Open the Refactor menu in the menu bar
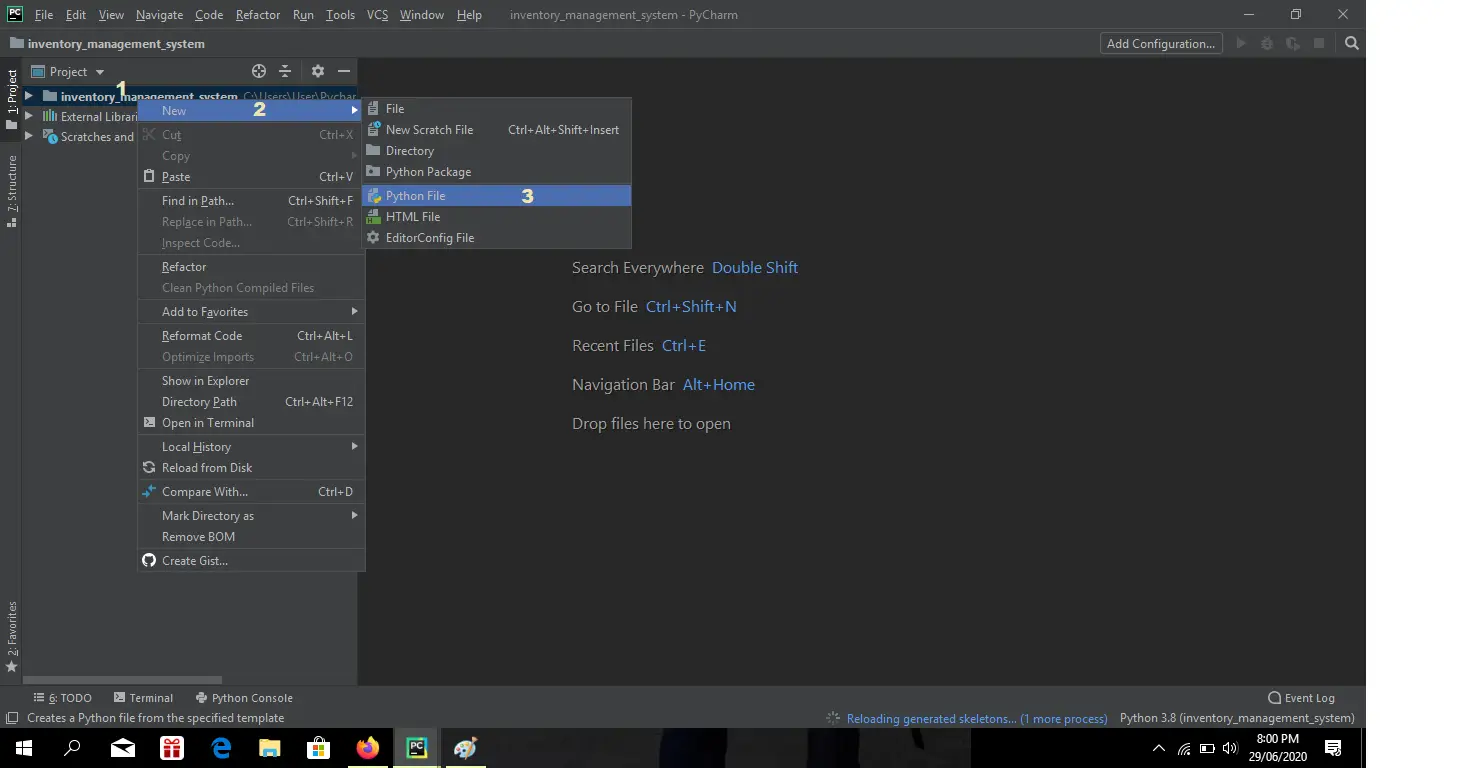 pyautogui.click(x=257, y=14)
